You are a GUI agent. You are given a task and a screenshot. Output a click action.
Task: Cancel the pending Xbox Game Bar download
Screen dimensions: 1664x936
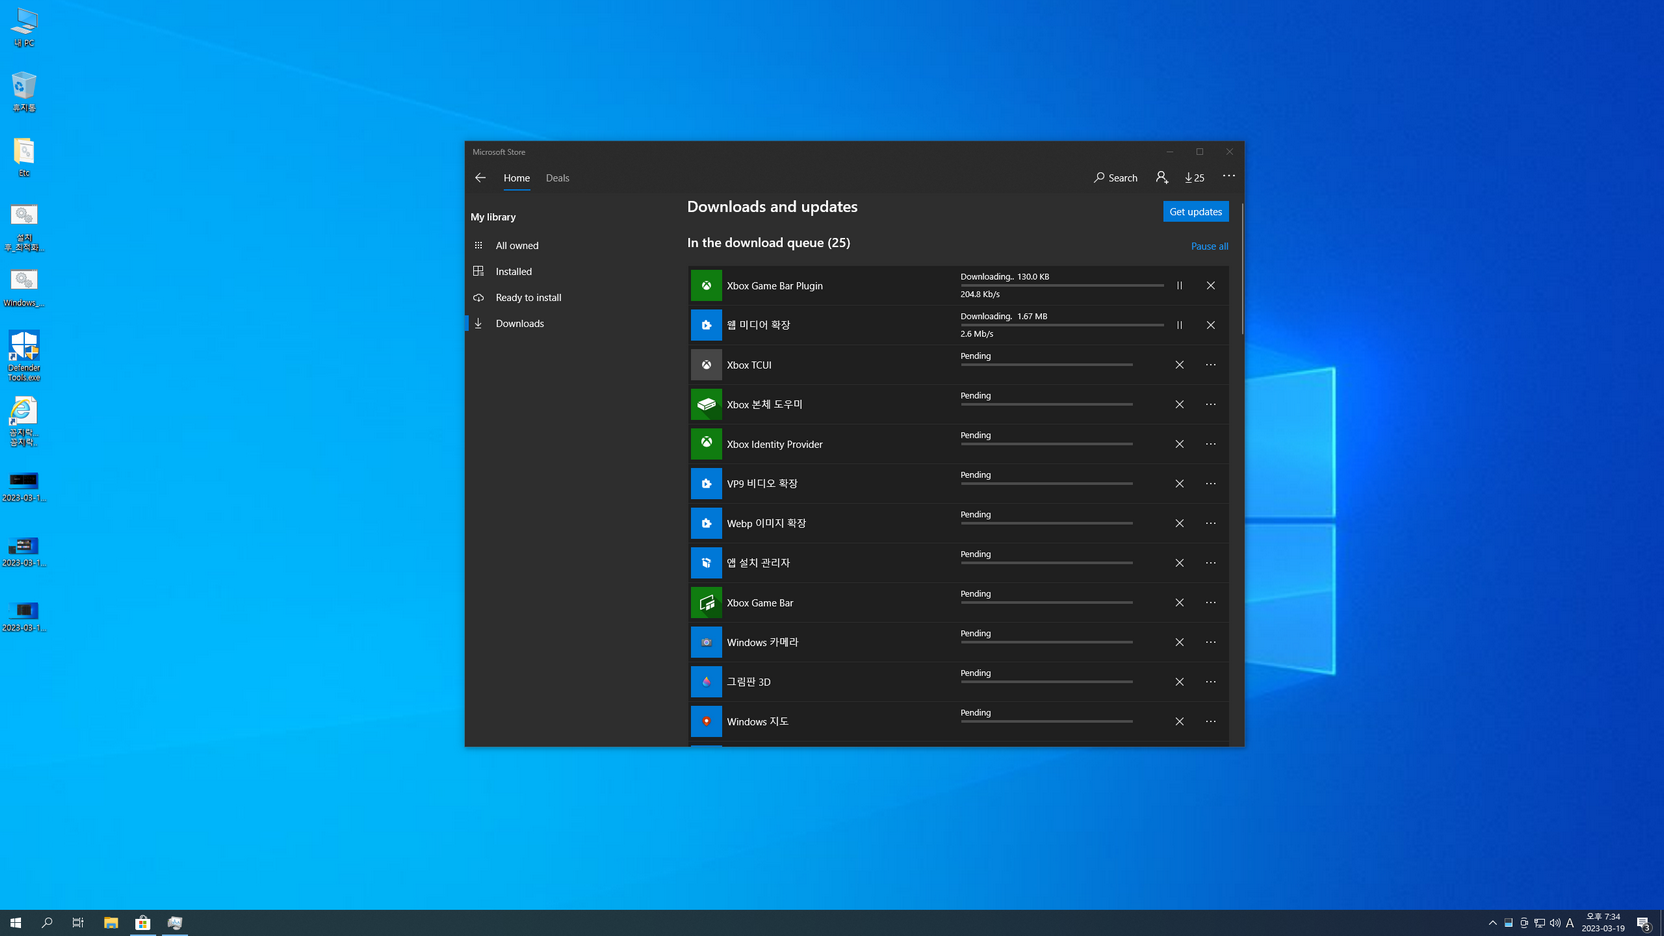1180,603
